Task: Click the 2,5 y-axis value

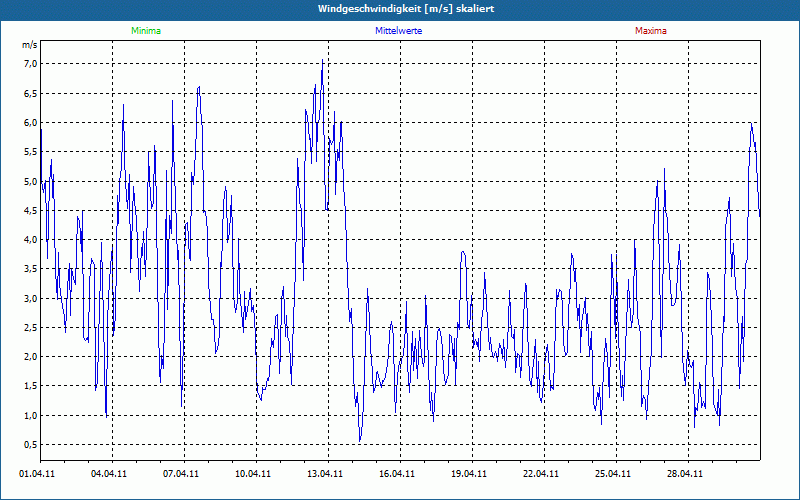Action: click(x=31, y=328)
